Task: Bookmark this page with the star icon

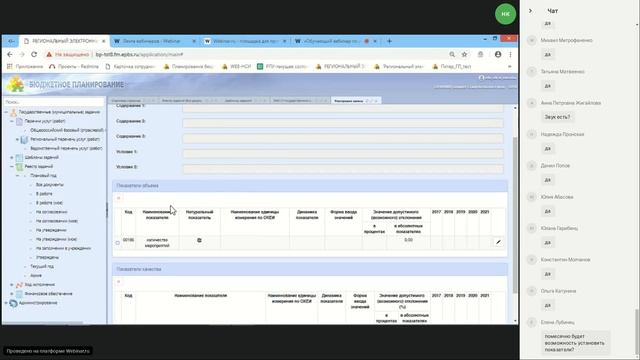Action: [464, 54]
